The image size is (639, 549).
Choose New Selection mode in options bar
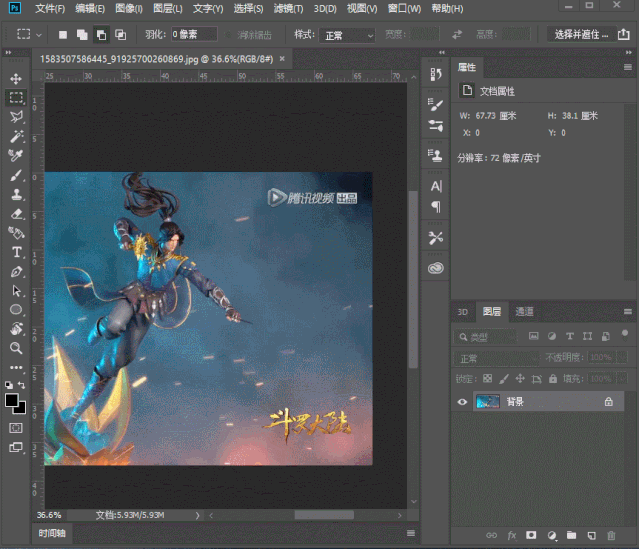[63, 35]
